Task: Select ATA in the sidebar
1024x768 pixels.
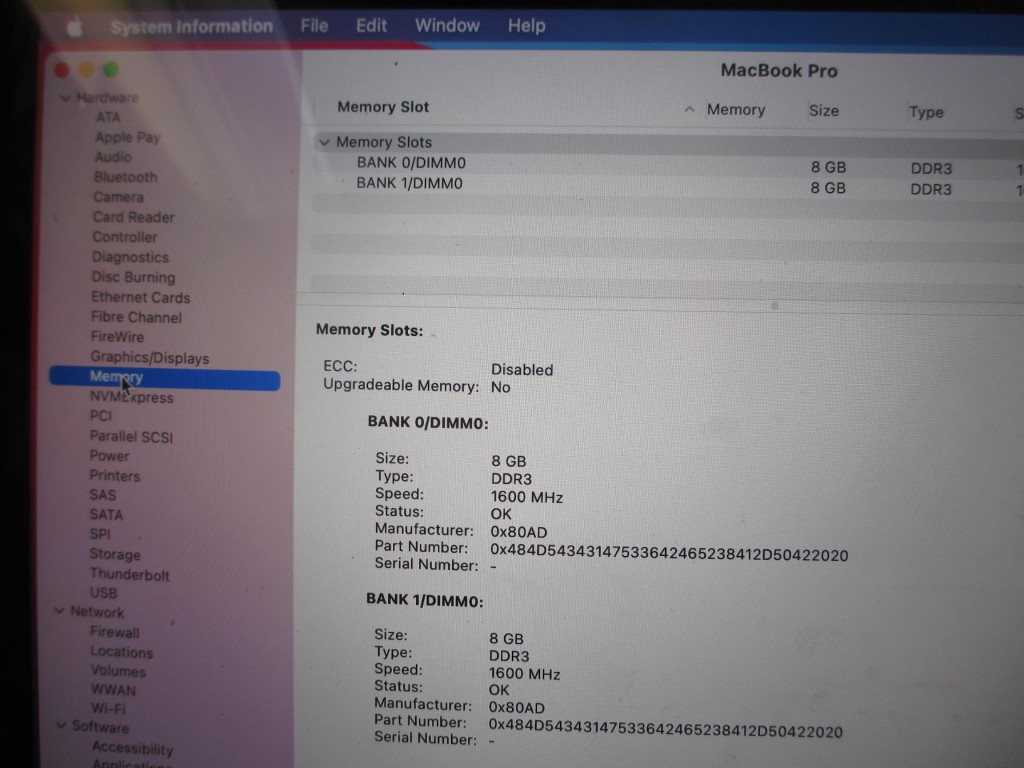Action: [x=108, y=117]
